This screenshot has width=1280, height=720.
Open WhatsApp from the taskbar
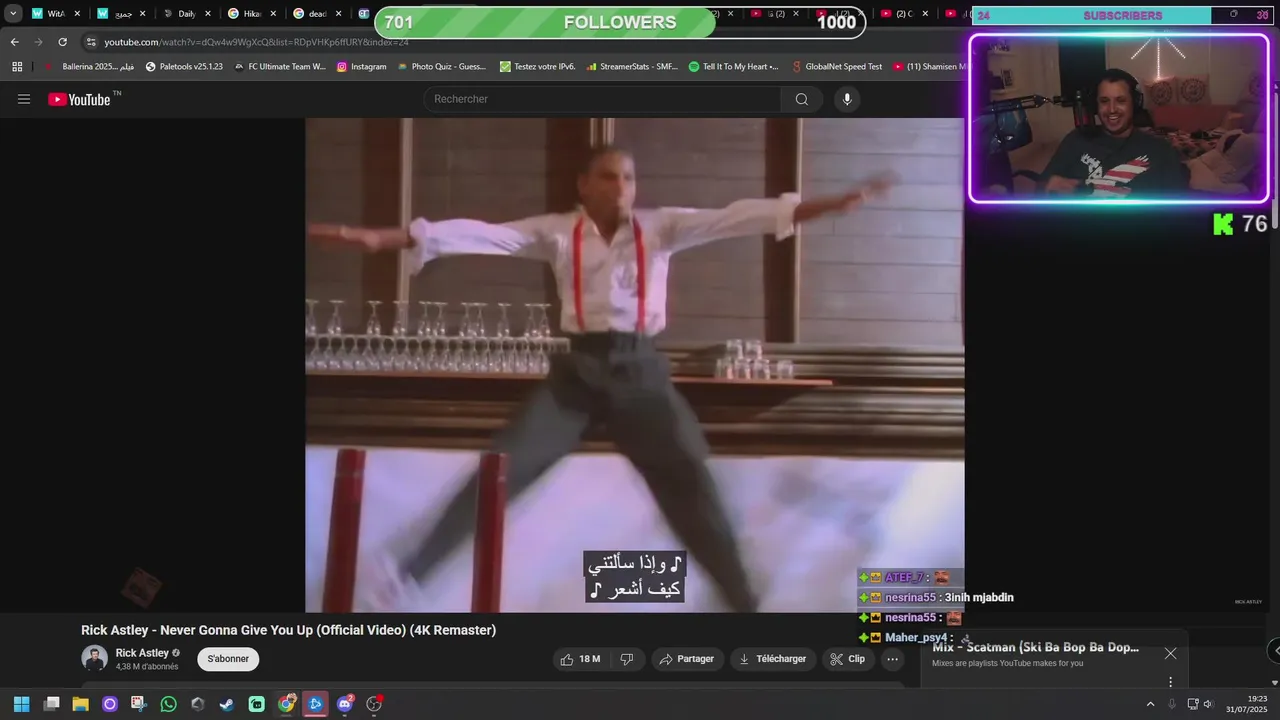click(x=168, y=704)
